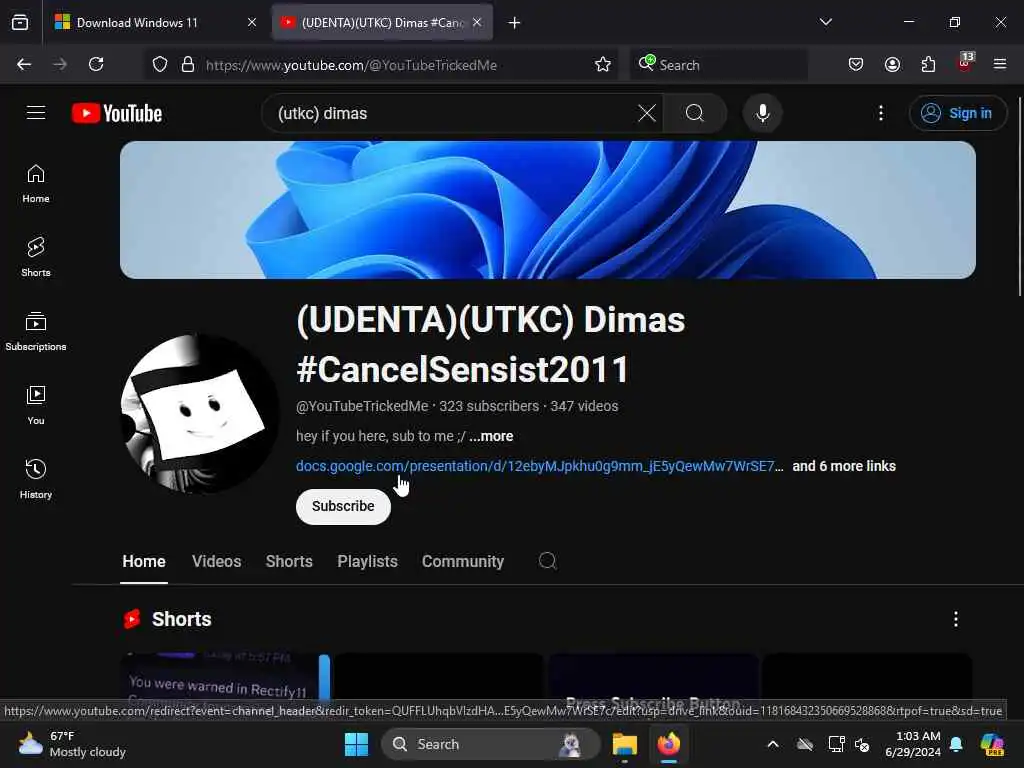
Task: Open the Firefox account icon
Action: 892,64
